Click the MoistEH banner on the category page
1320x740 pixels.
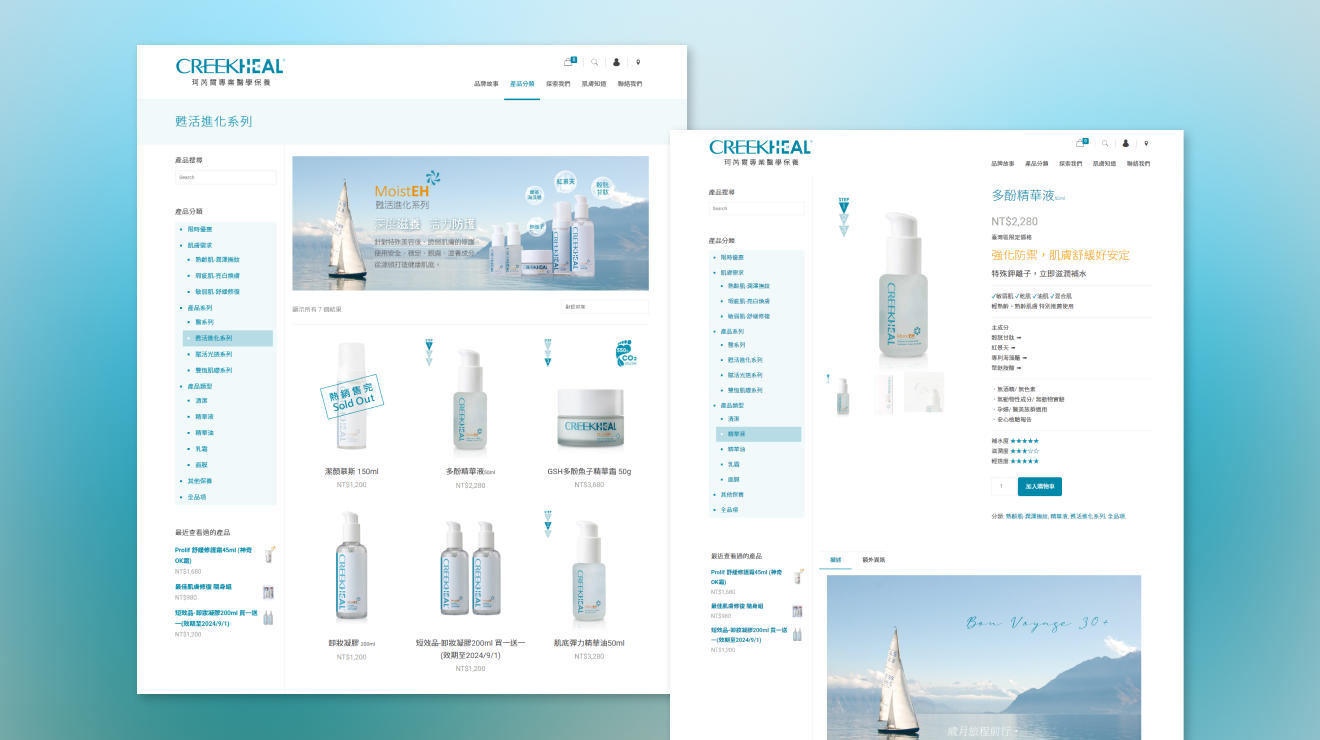coord(470,223)
